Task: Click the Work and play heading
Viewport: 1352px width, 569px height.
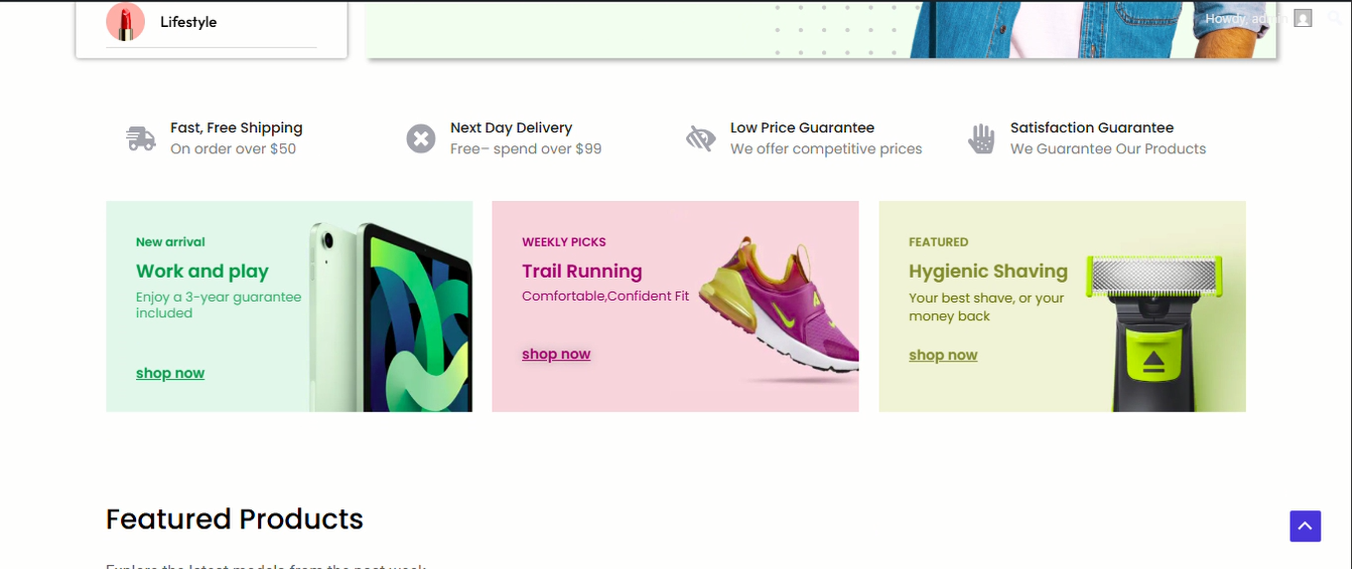Action: tap(202, 271)
